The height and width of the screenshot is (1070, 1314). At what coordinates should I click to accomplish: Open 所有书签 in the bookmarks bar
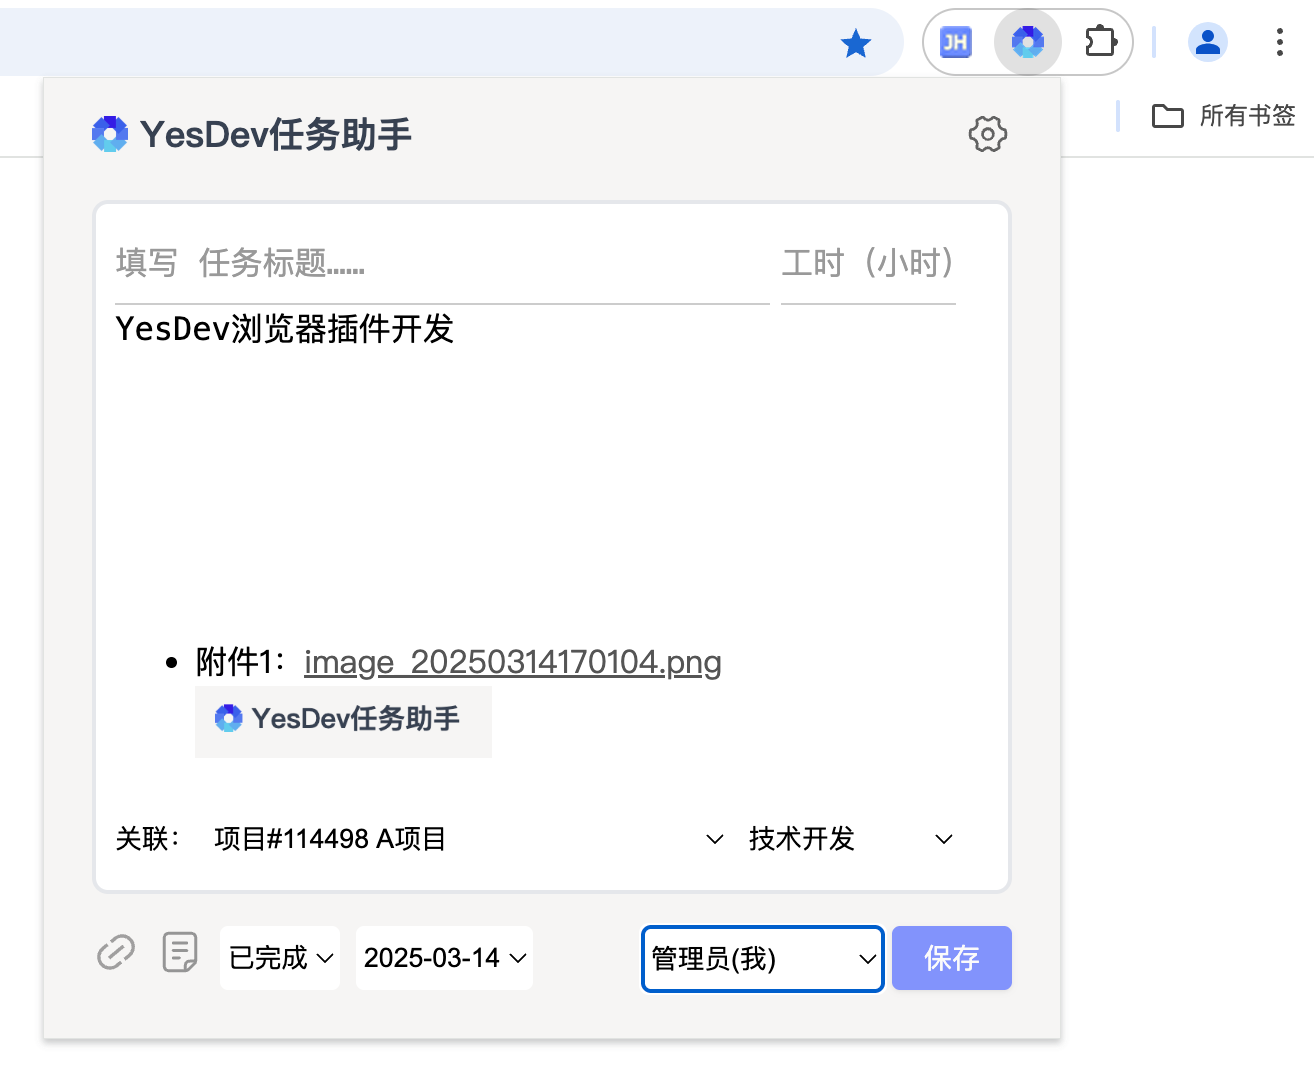(1223, 116)
